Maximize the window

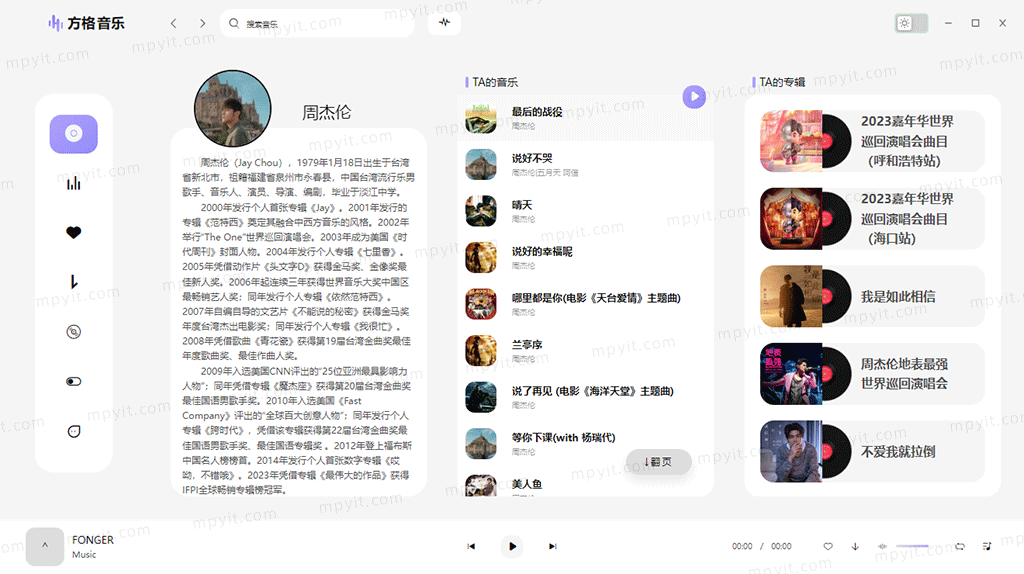click(x=976, y=23)
